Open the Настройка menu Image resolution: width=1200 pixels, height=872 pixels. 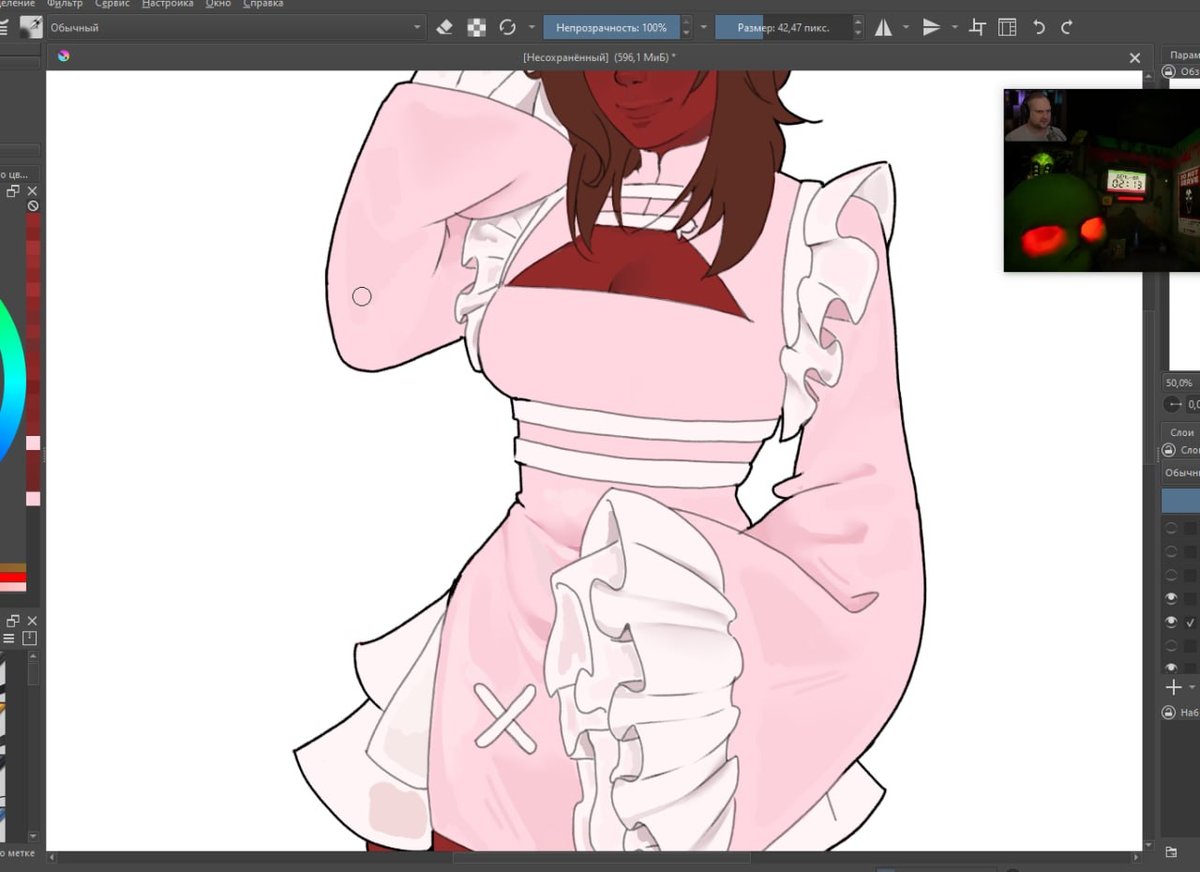pyautogui.click(x=167, y=4)
